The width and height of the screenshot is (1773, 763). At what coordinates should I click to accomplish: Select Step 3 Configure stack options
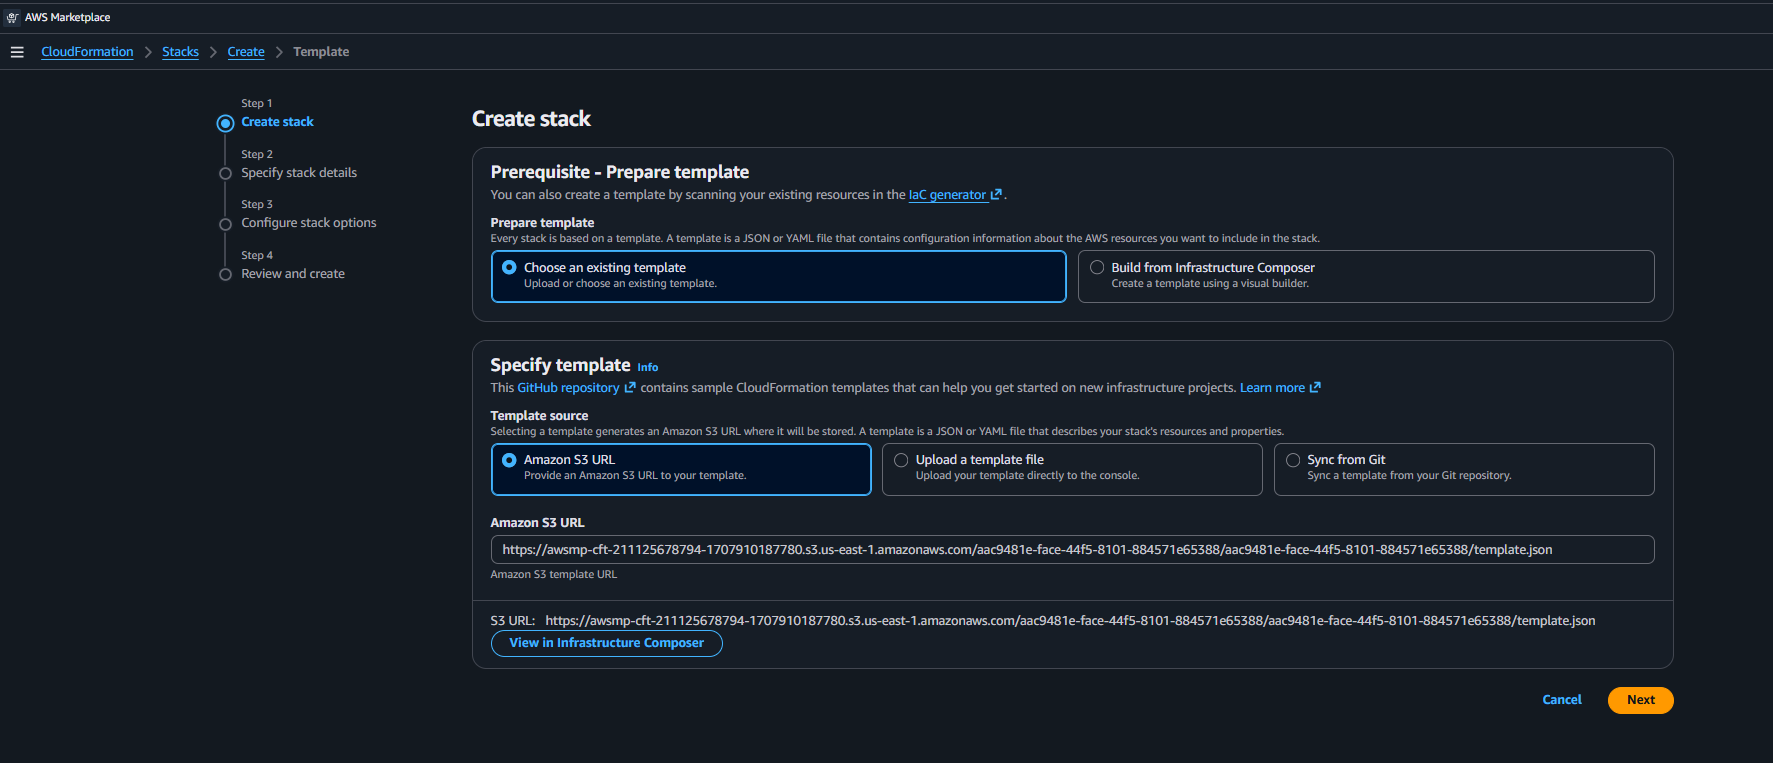click(x=309, y=223)
